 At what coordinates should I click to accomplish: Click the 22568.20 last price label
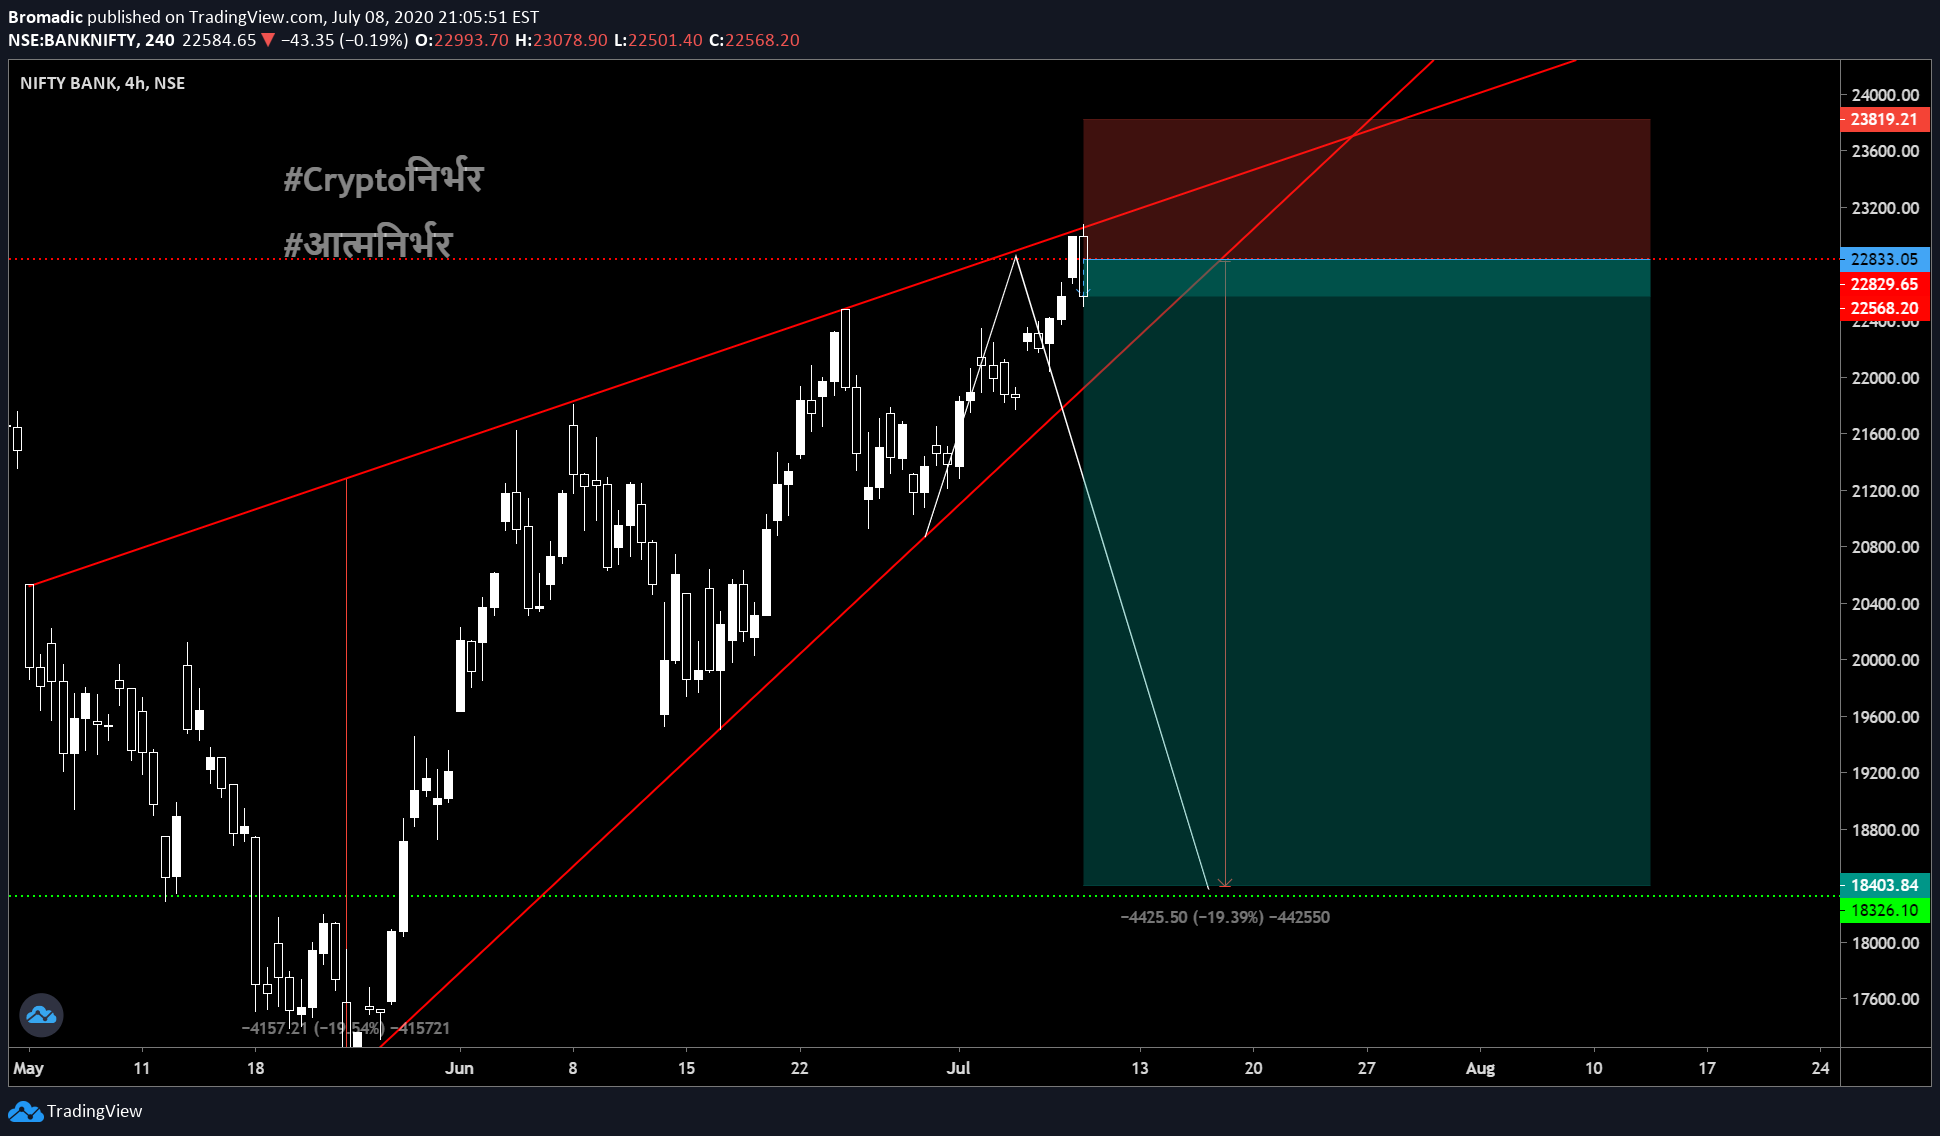tap(1884, 308)
